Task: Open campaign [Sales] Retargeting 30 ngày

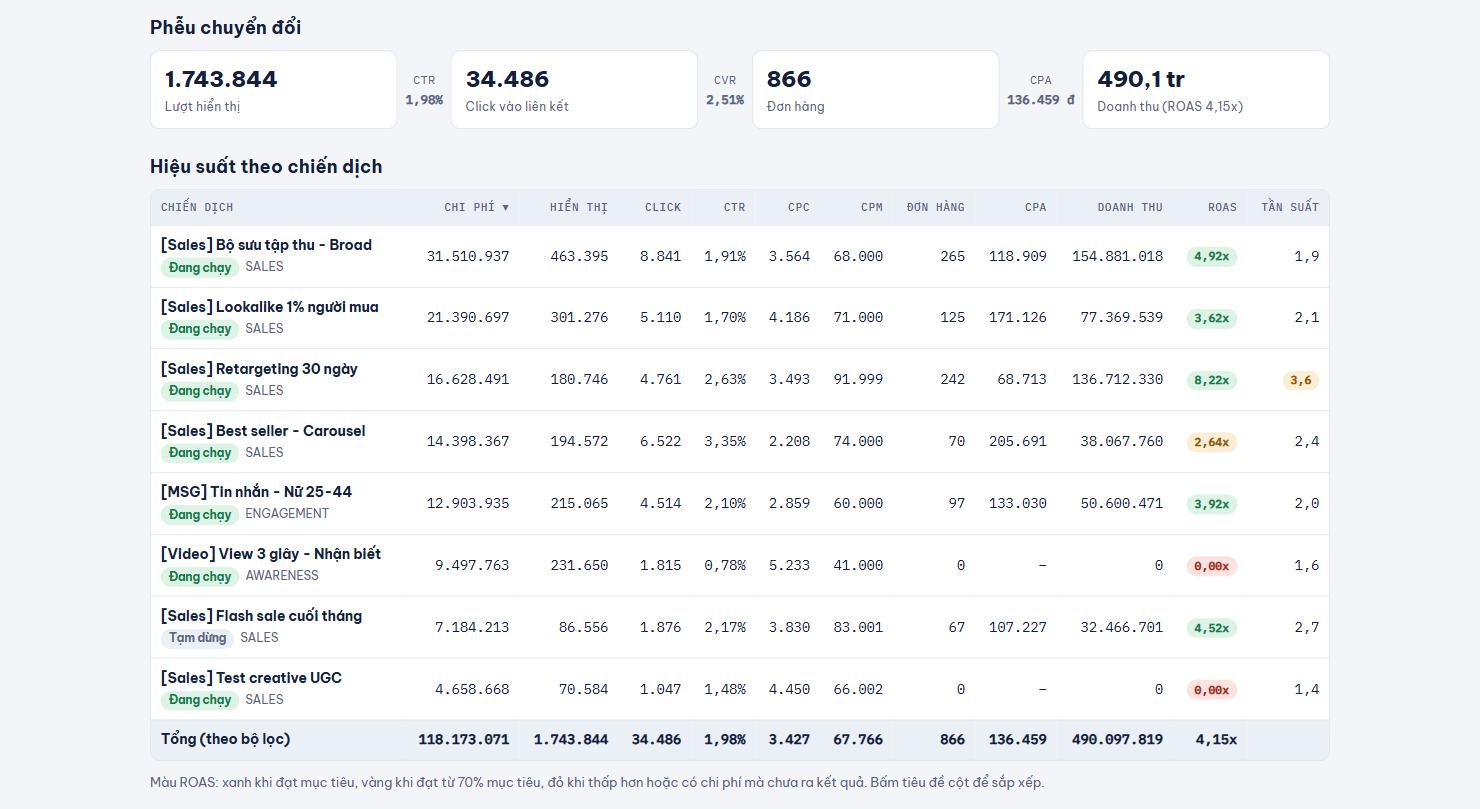Action: (259, 369)
